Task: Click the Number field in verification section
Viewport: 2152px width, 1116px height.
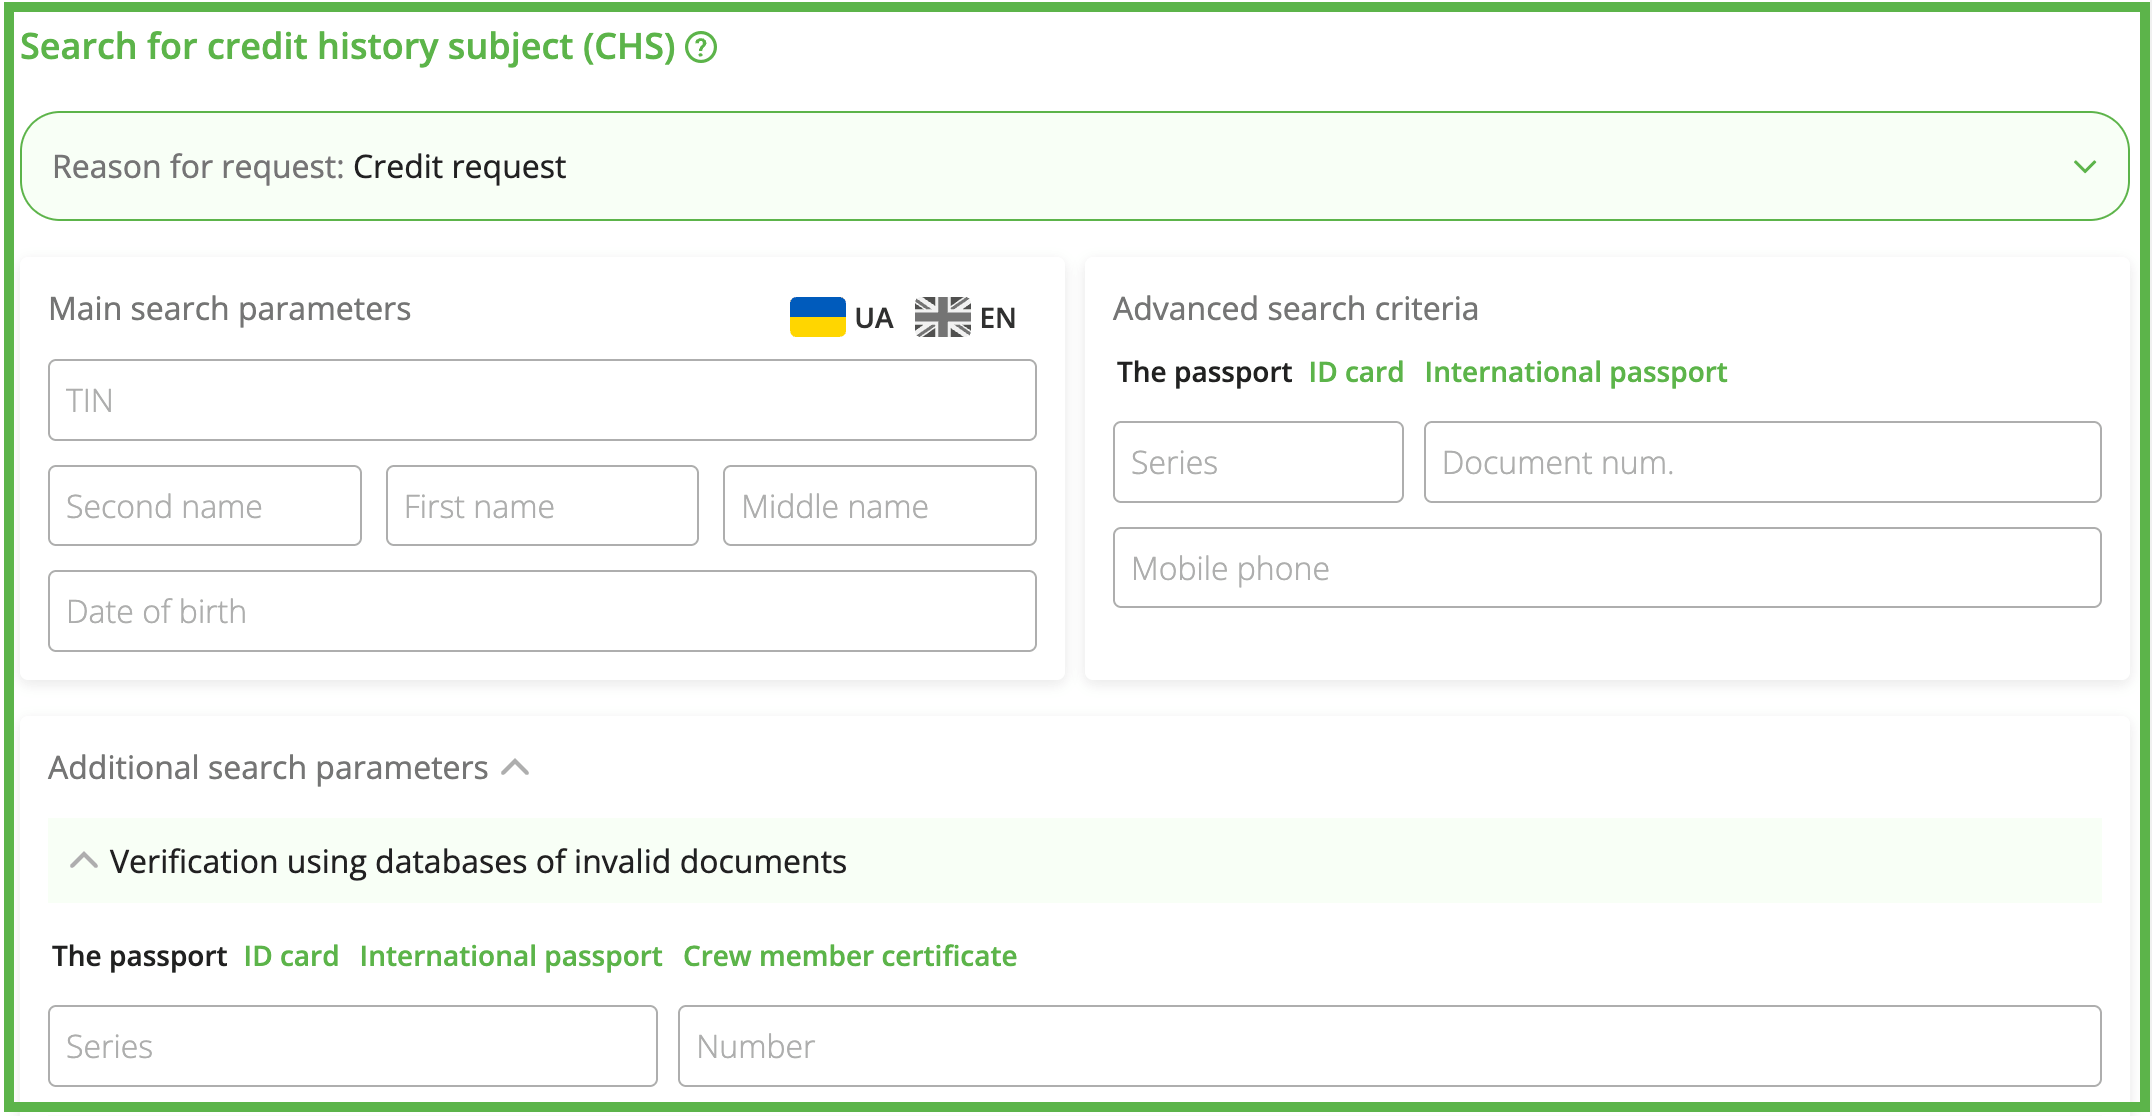Action: click(x=1389, y=1046)
